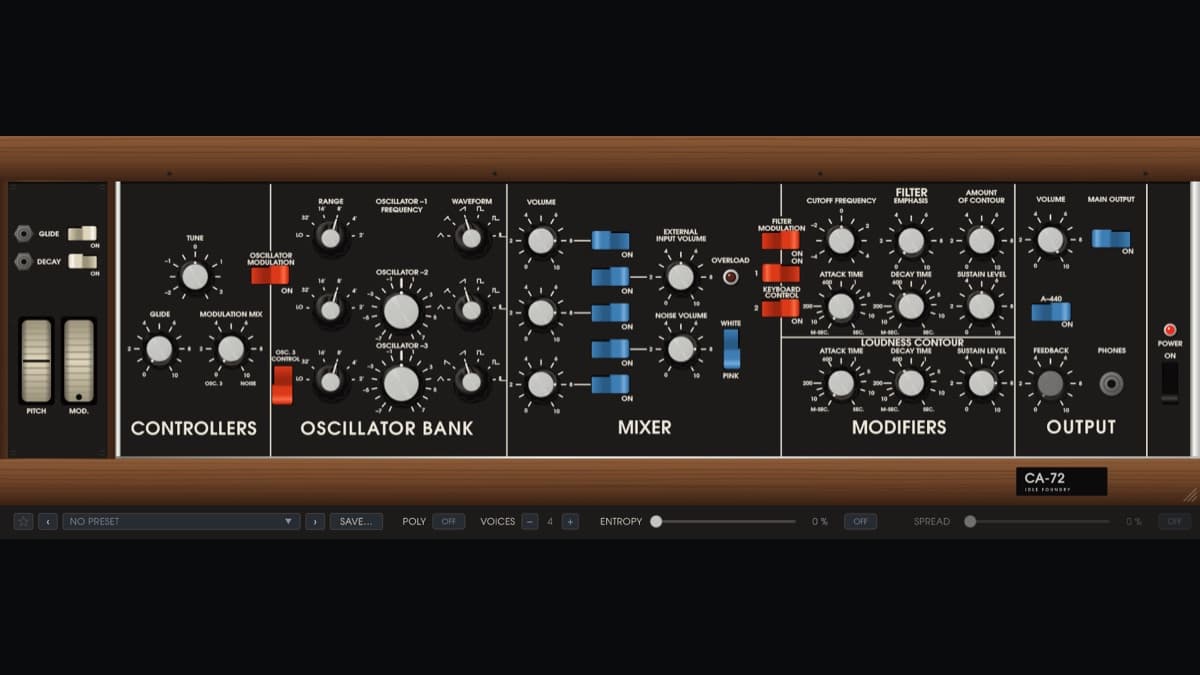
Task: Decrease voices with the minus button
Action: (530, 521)
